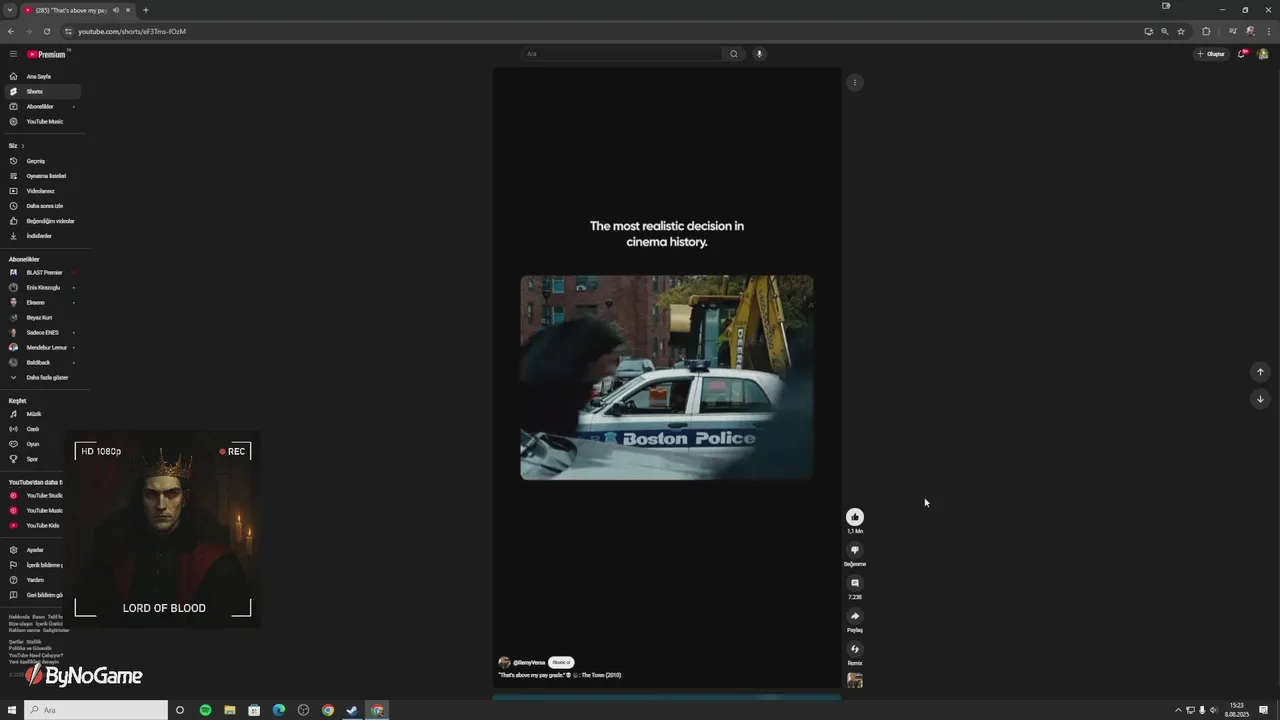Click Abone ol subscribe button
Viewport: 1280px width, 720px height.
(x=561, y=662)
